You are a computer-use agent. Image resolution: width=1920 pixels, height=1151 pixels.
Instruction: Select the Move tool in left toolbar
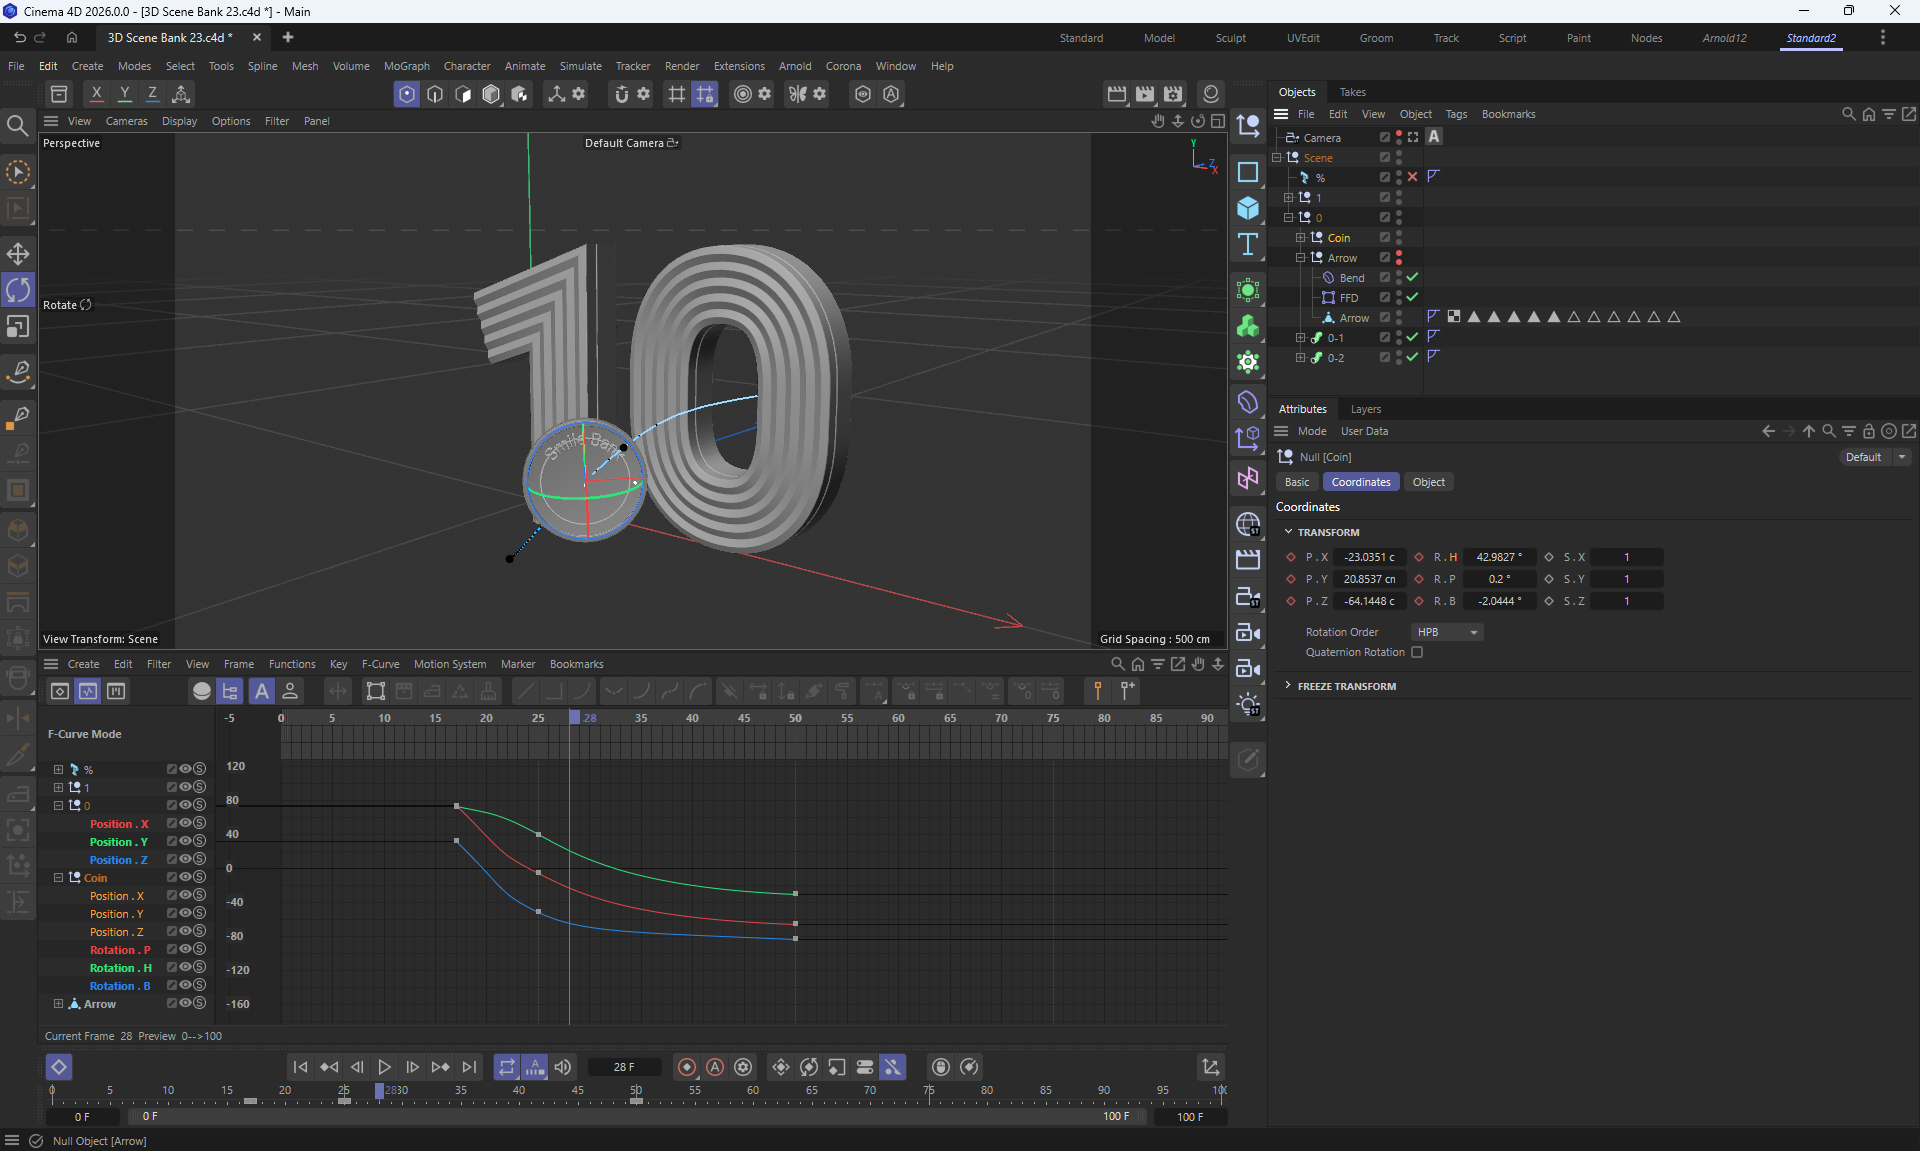coord(18,254)
